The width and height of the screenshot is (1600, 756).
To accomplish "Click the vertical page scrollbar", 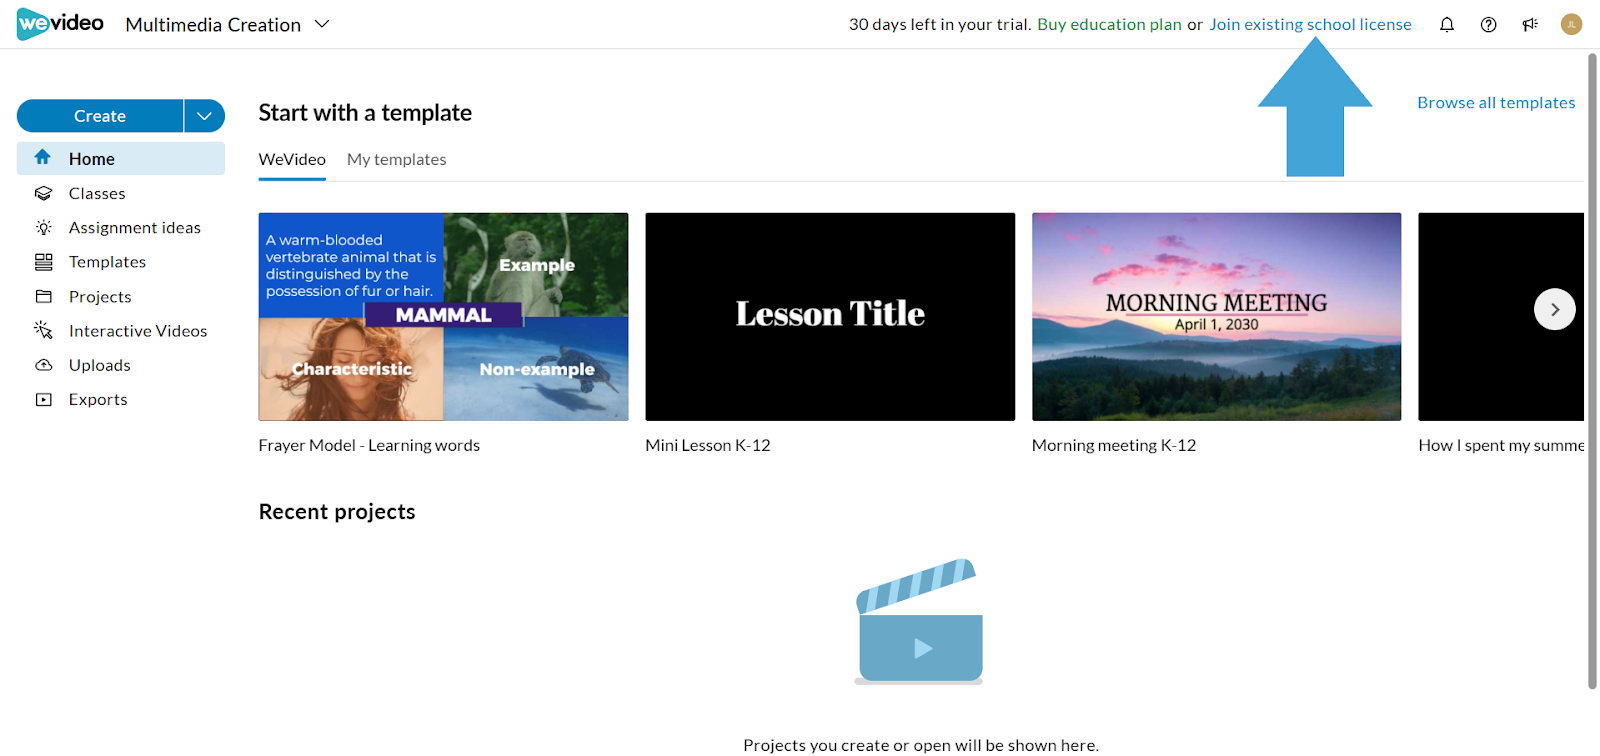I will tap(1593, 371).
